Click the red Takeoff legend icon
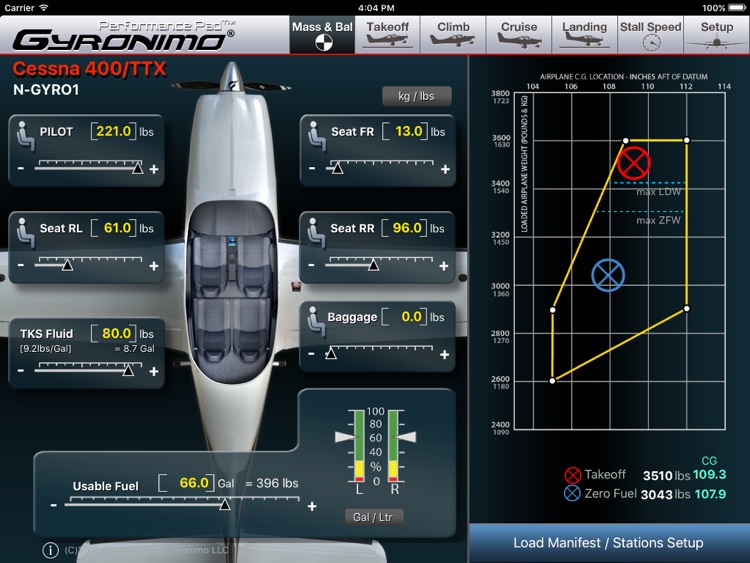This screenshot has height=563, width=750. [573, 475]
